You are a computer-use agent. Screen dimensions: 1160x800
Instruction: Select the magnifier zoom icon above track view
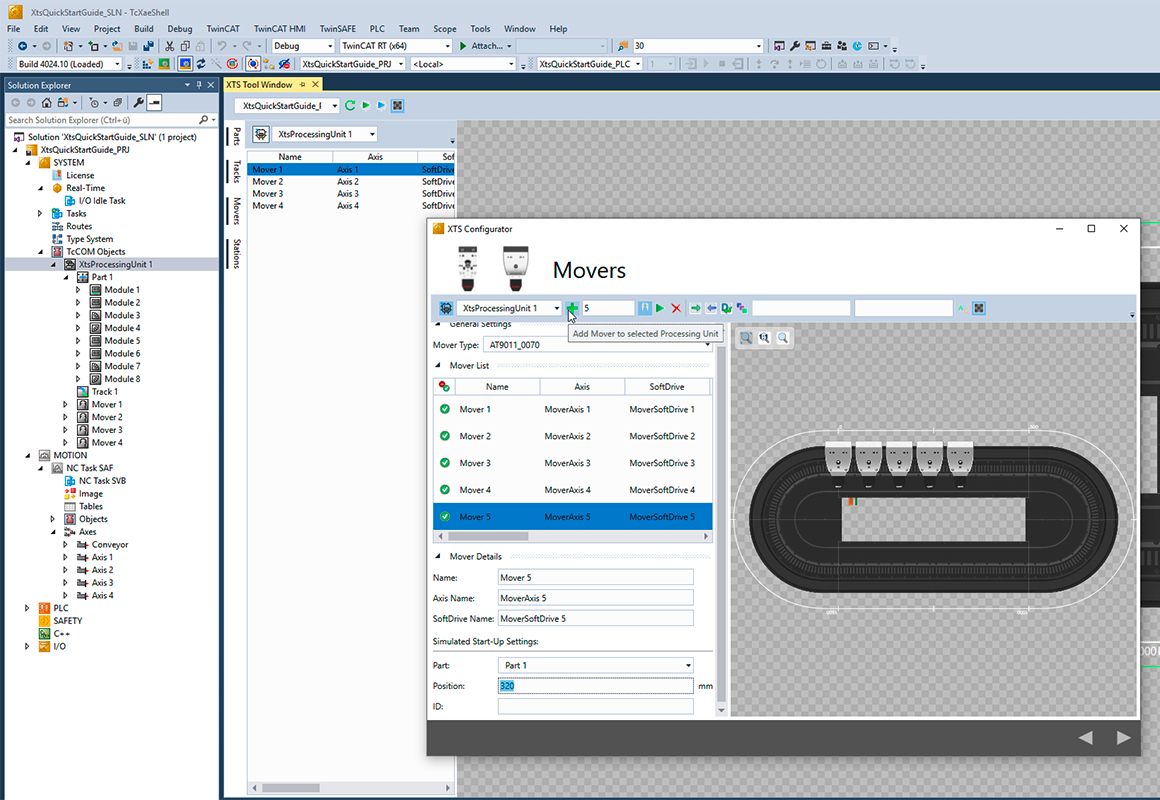[x=785, y=338]
